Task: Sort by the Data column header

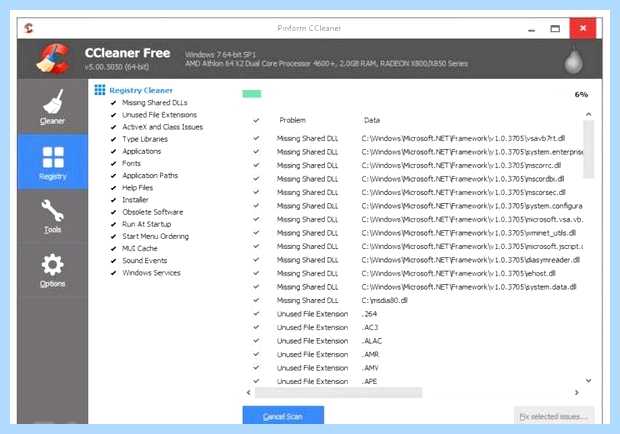Action: click(x=372, y=120)
